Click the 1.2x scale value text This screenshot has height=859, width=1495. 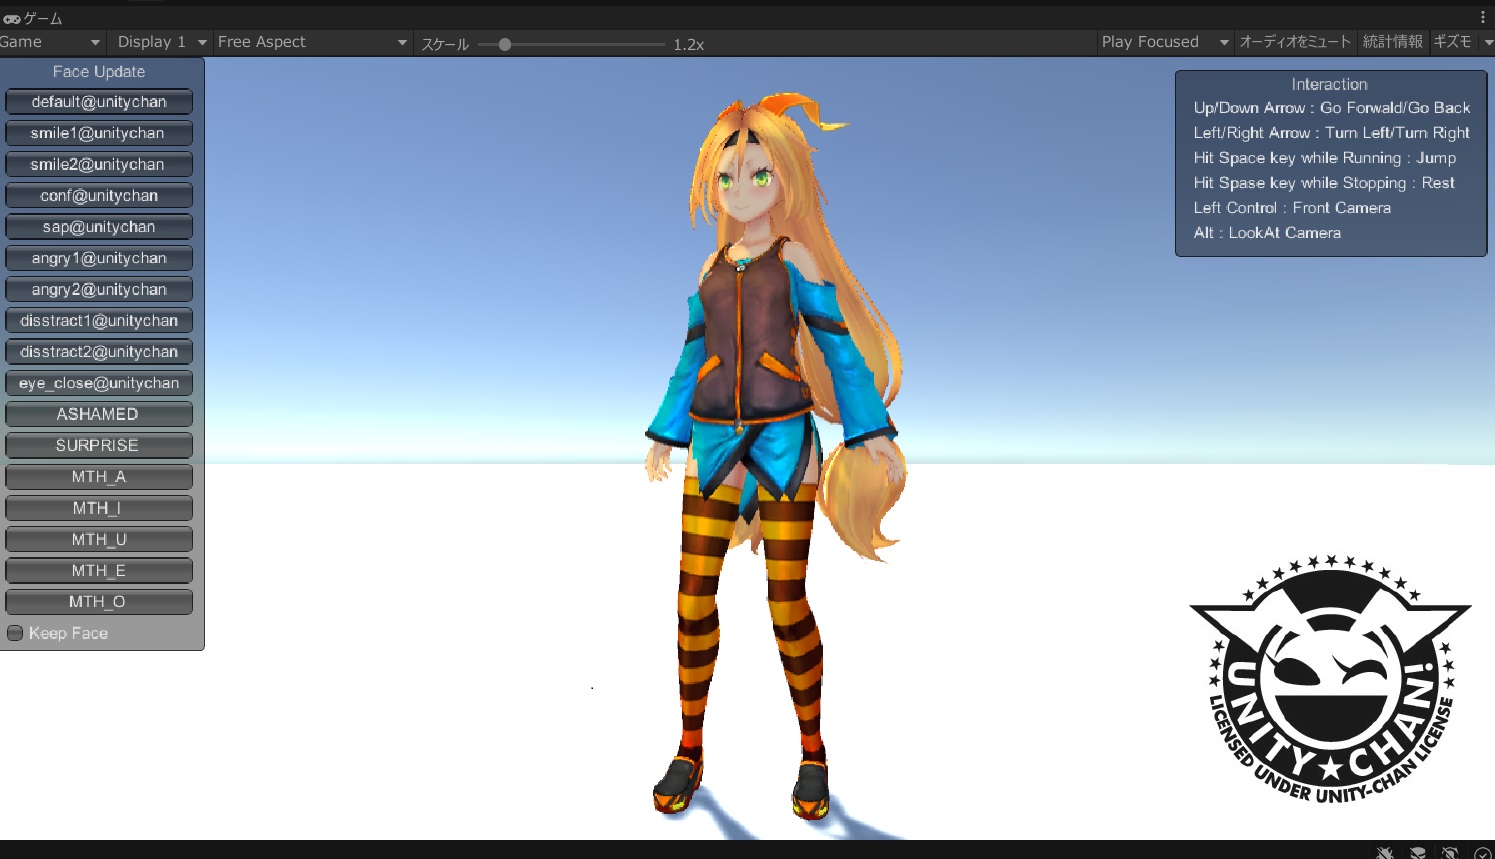[x=689, y=45]
